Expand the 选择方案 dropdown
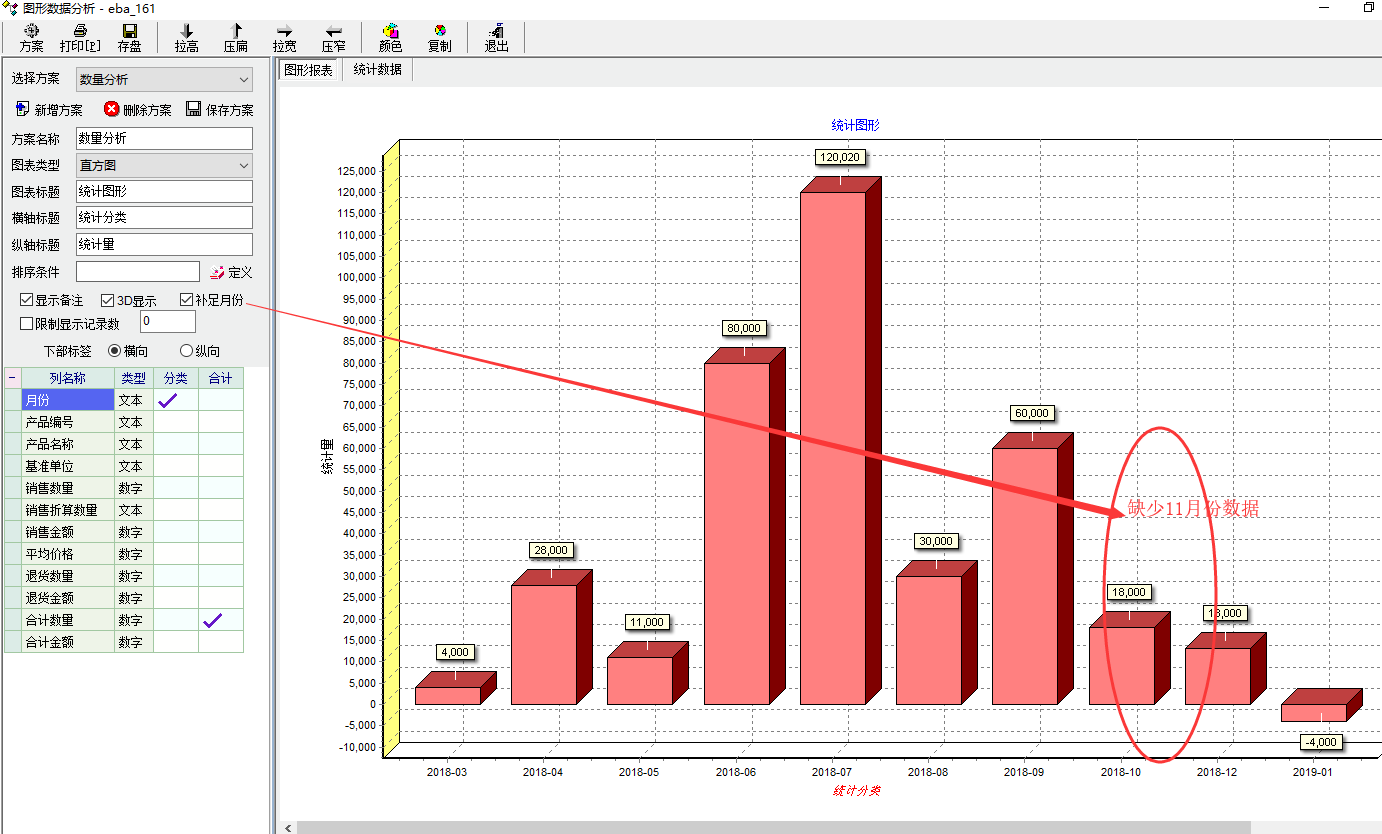The width and height of the screenshot is (1382, 834). click(x=244, y=80)
